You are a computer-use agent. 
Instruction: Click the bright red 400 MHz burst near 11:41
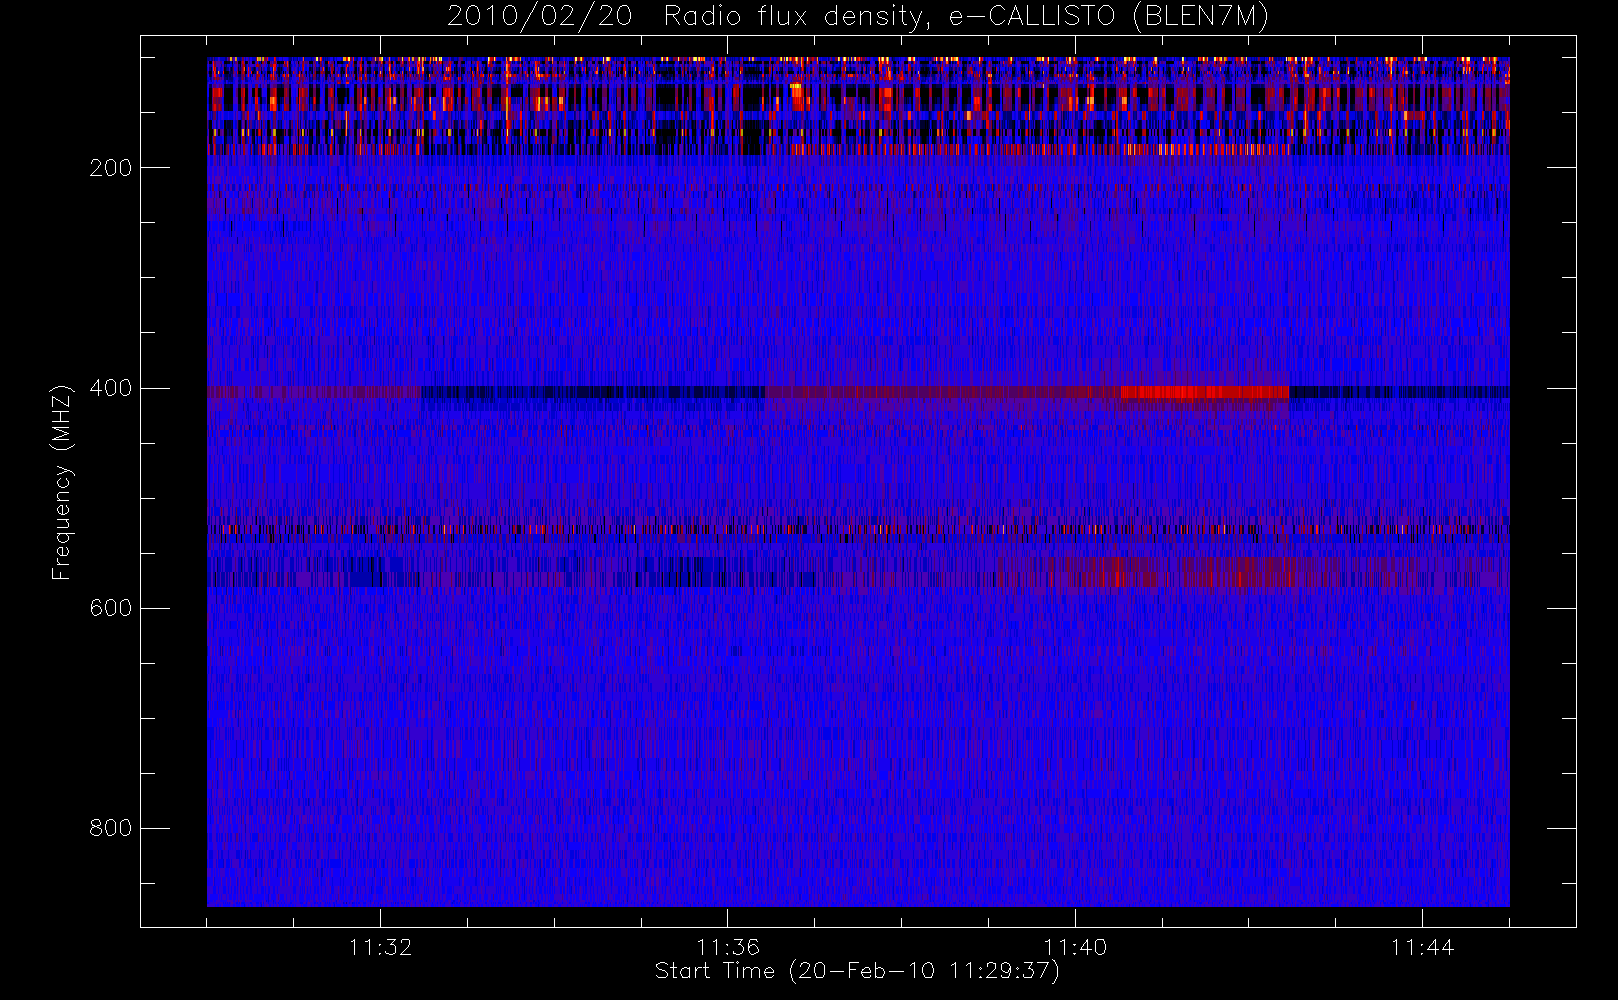point(1204,392)
